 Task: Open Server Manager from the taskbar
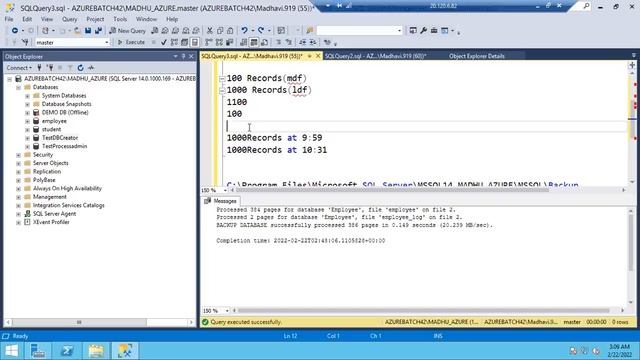[38, 351]
